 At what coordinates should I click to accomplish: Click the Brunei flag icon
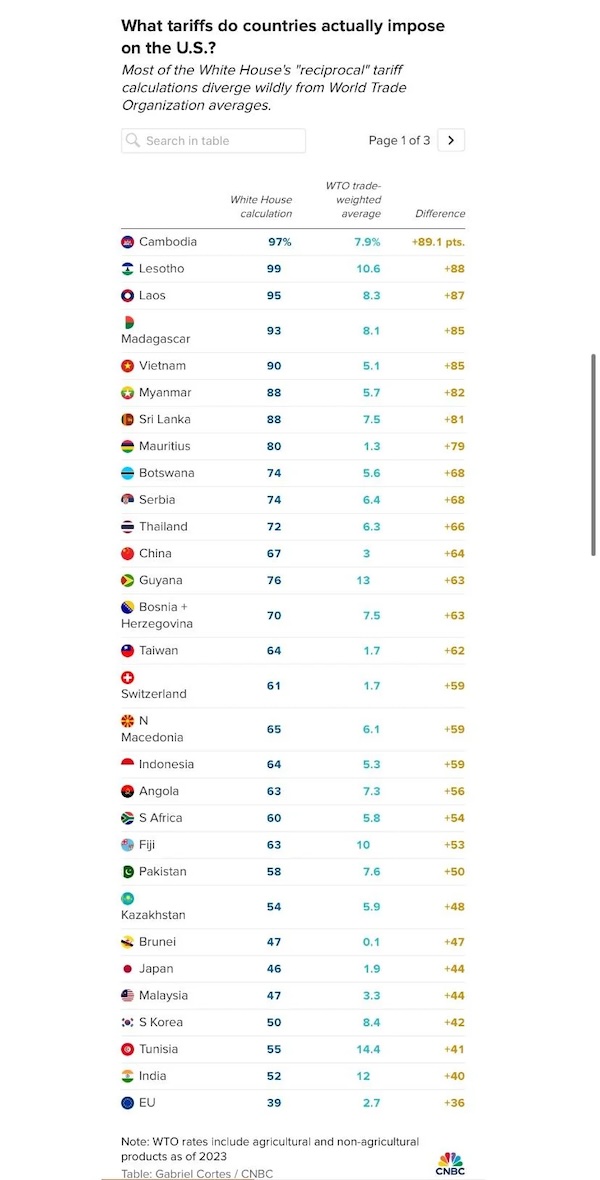pyautogui.click(x=128, y=942)
